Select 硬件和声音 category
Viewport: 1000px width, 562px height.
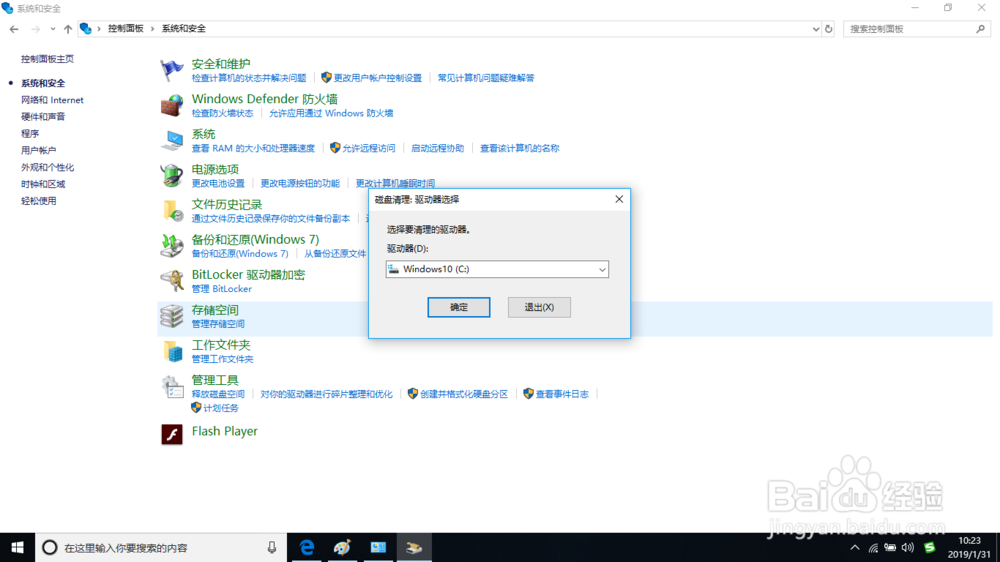pos(43,117)
